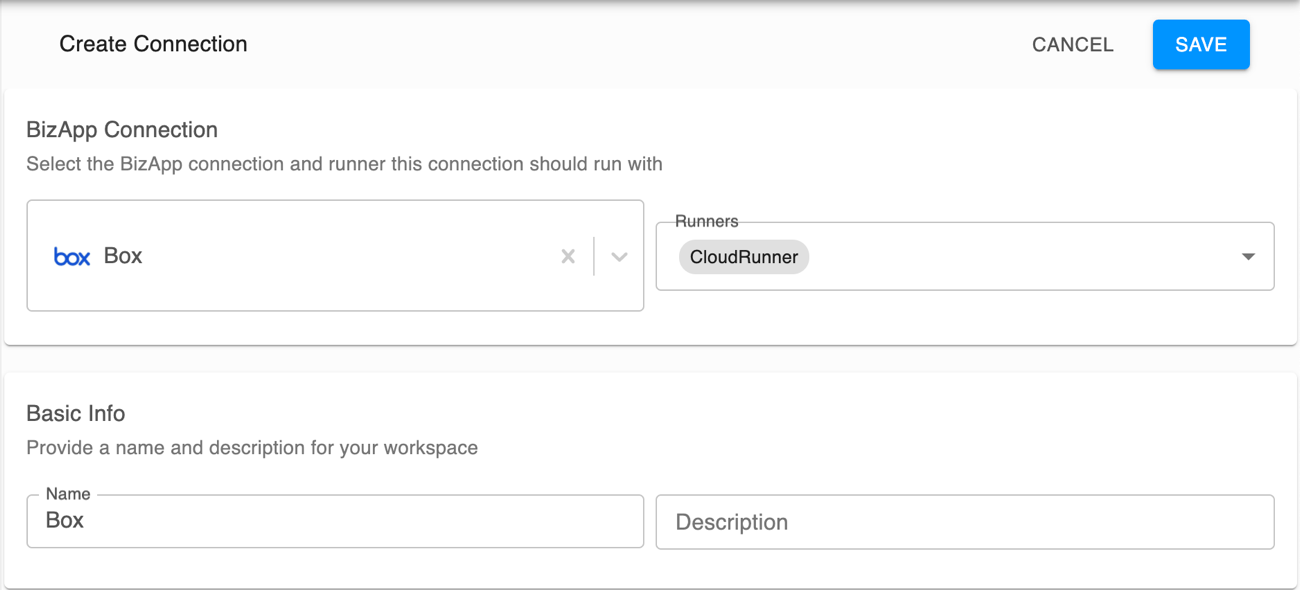Open the Runners dropdown arrow
The width and height of the screenshot is (1300, 590).
pyautogui.click(x=1248, y=257)
